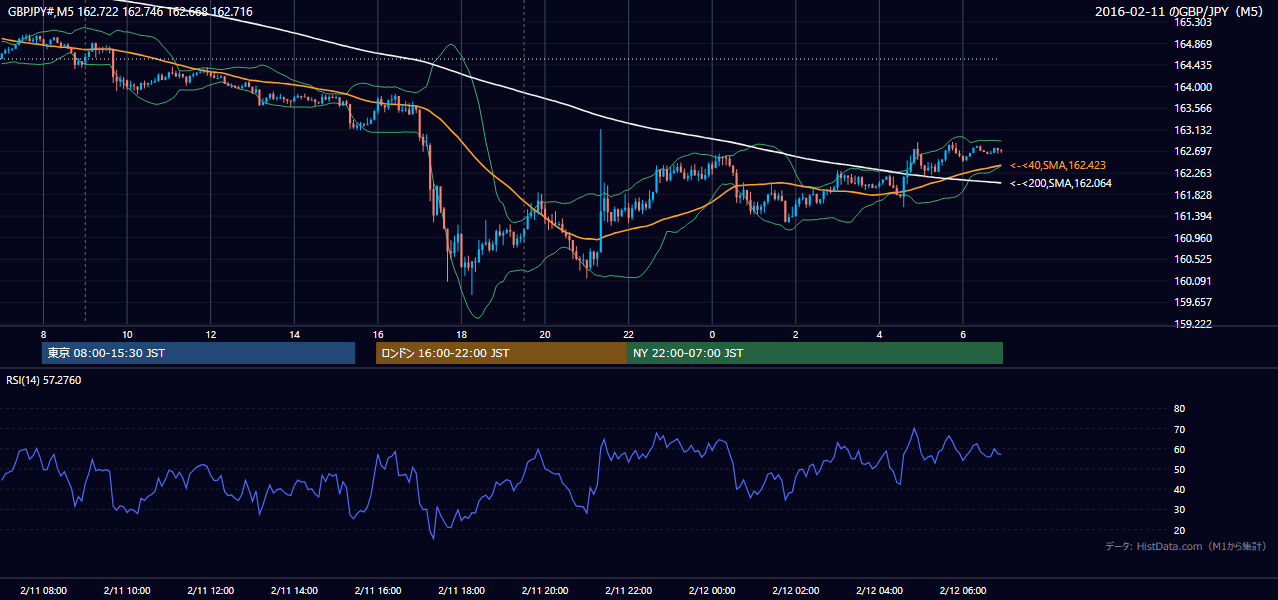
Task: Click the 40 SMA 162.423 label
Action: (x=1057, y=165)
